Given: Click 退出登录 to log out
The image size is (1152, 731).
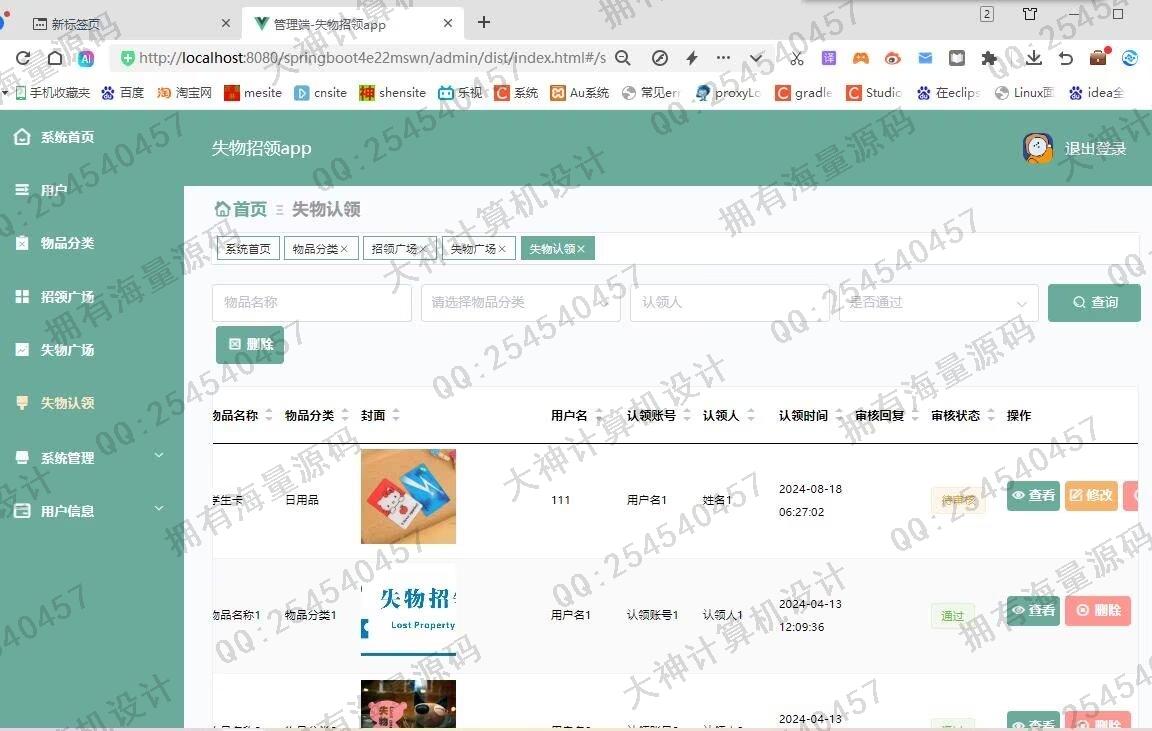Looking at the screenshot, I should point(1095,149).
